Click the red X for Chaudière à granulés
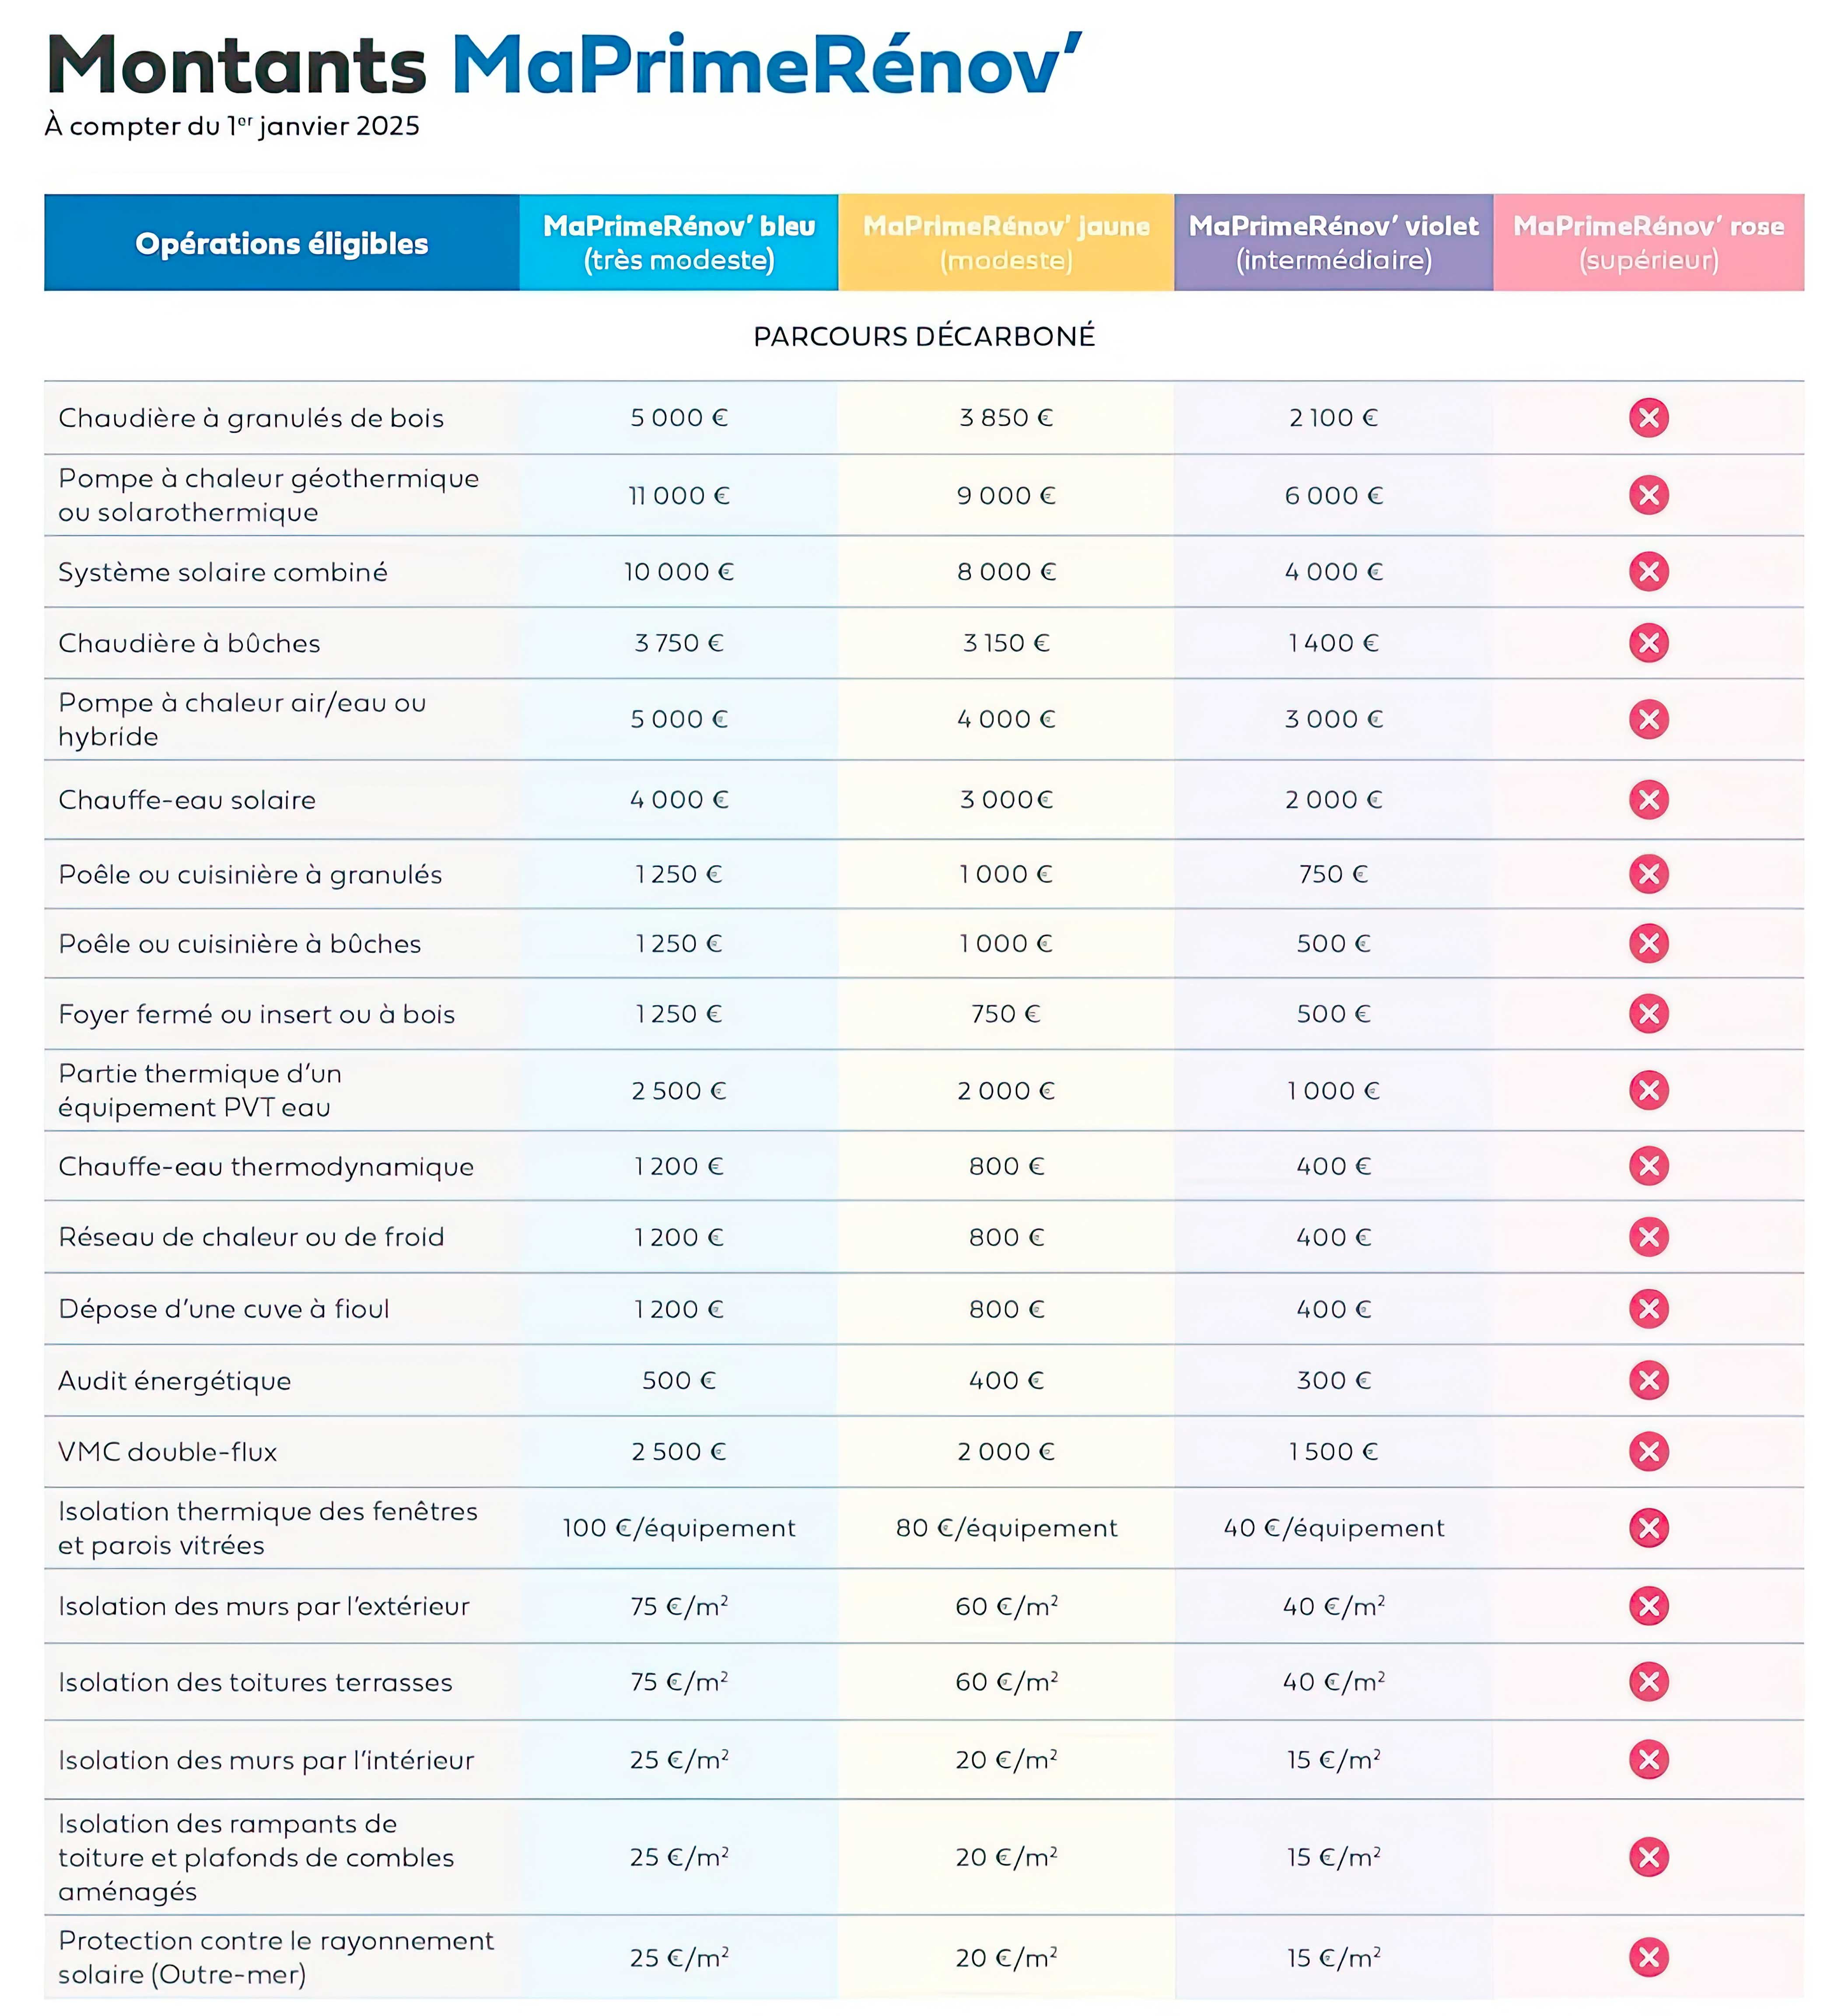This screenshot has width=1848, height=2016. tap(1648, 418)
